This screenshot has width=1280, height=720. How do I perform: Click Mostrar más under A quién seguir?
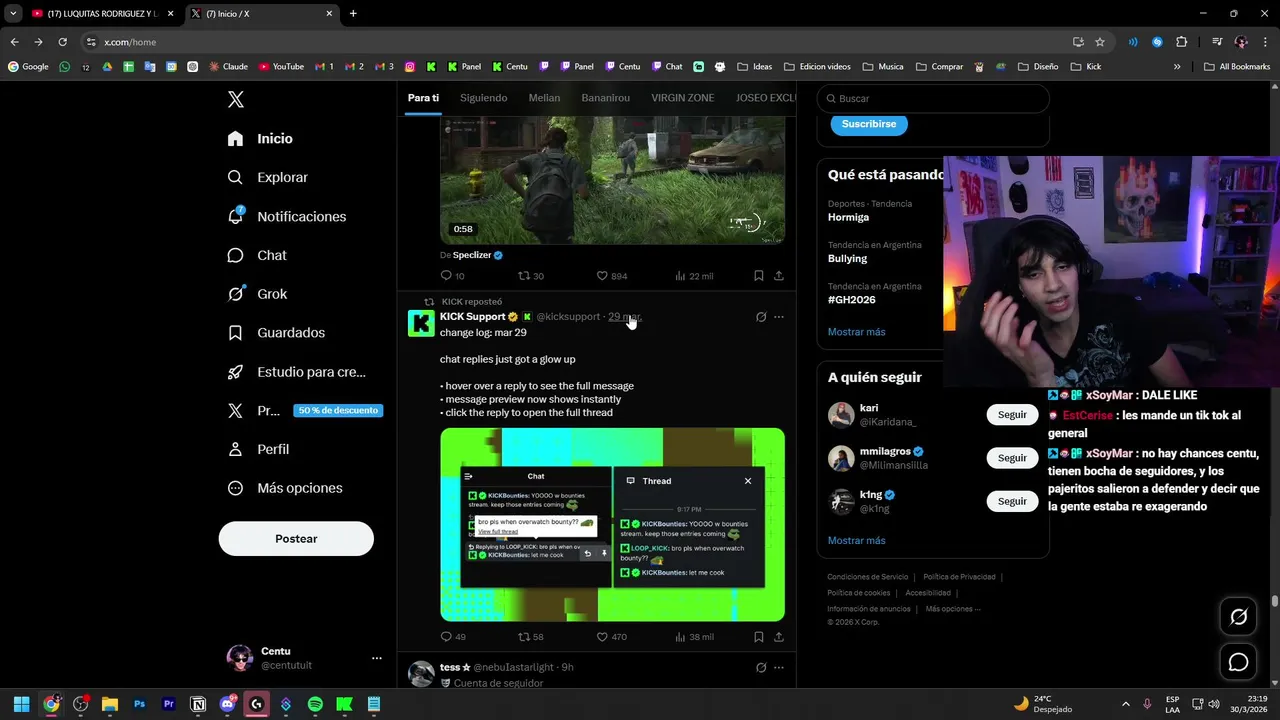click(x=856, y=540)
